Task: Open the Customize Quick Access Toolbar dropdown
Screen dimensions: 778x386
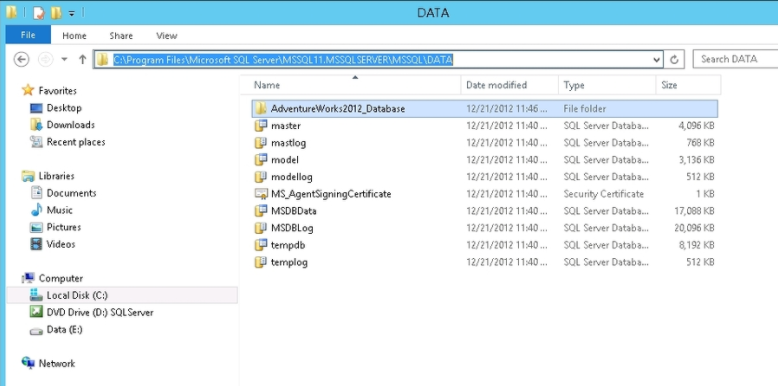Action: point(71,13)
